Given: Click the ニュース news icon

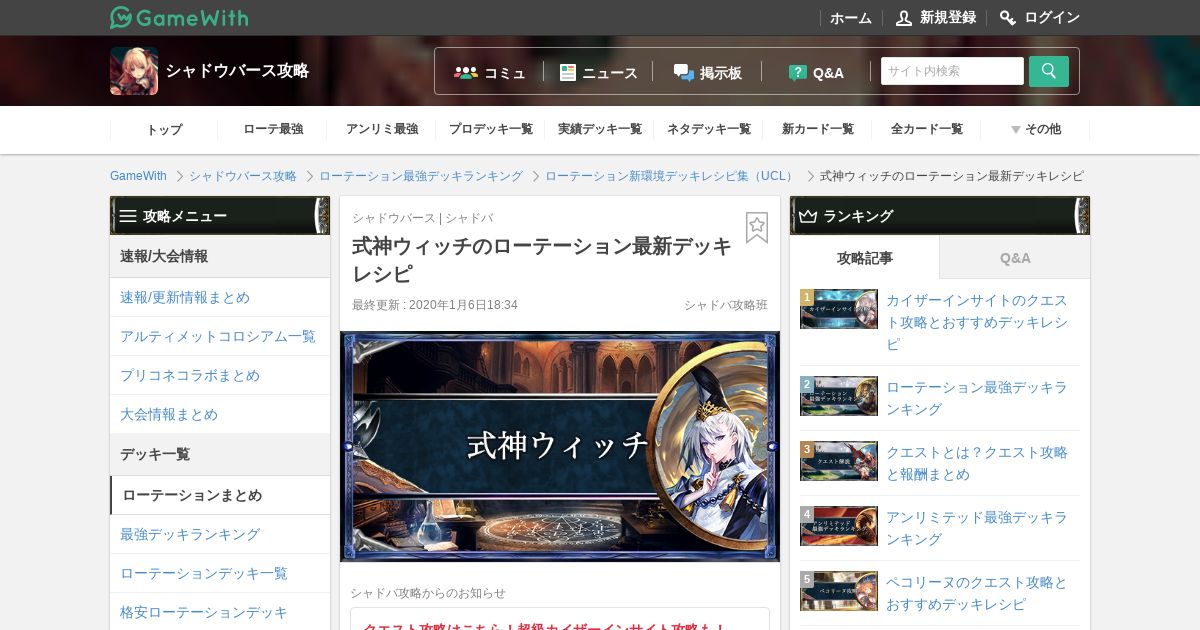Looking at the screenshot, I should tap(568, 72).
